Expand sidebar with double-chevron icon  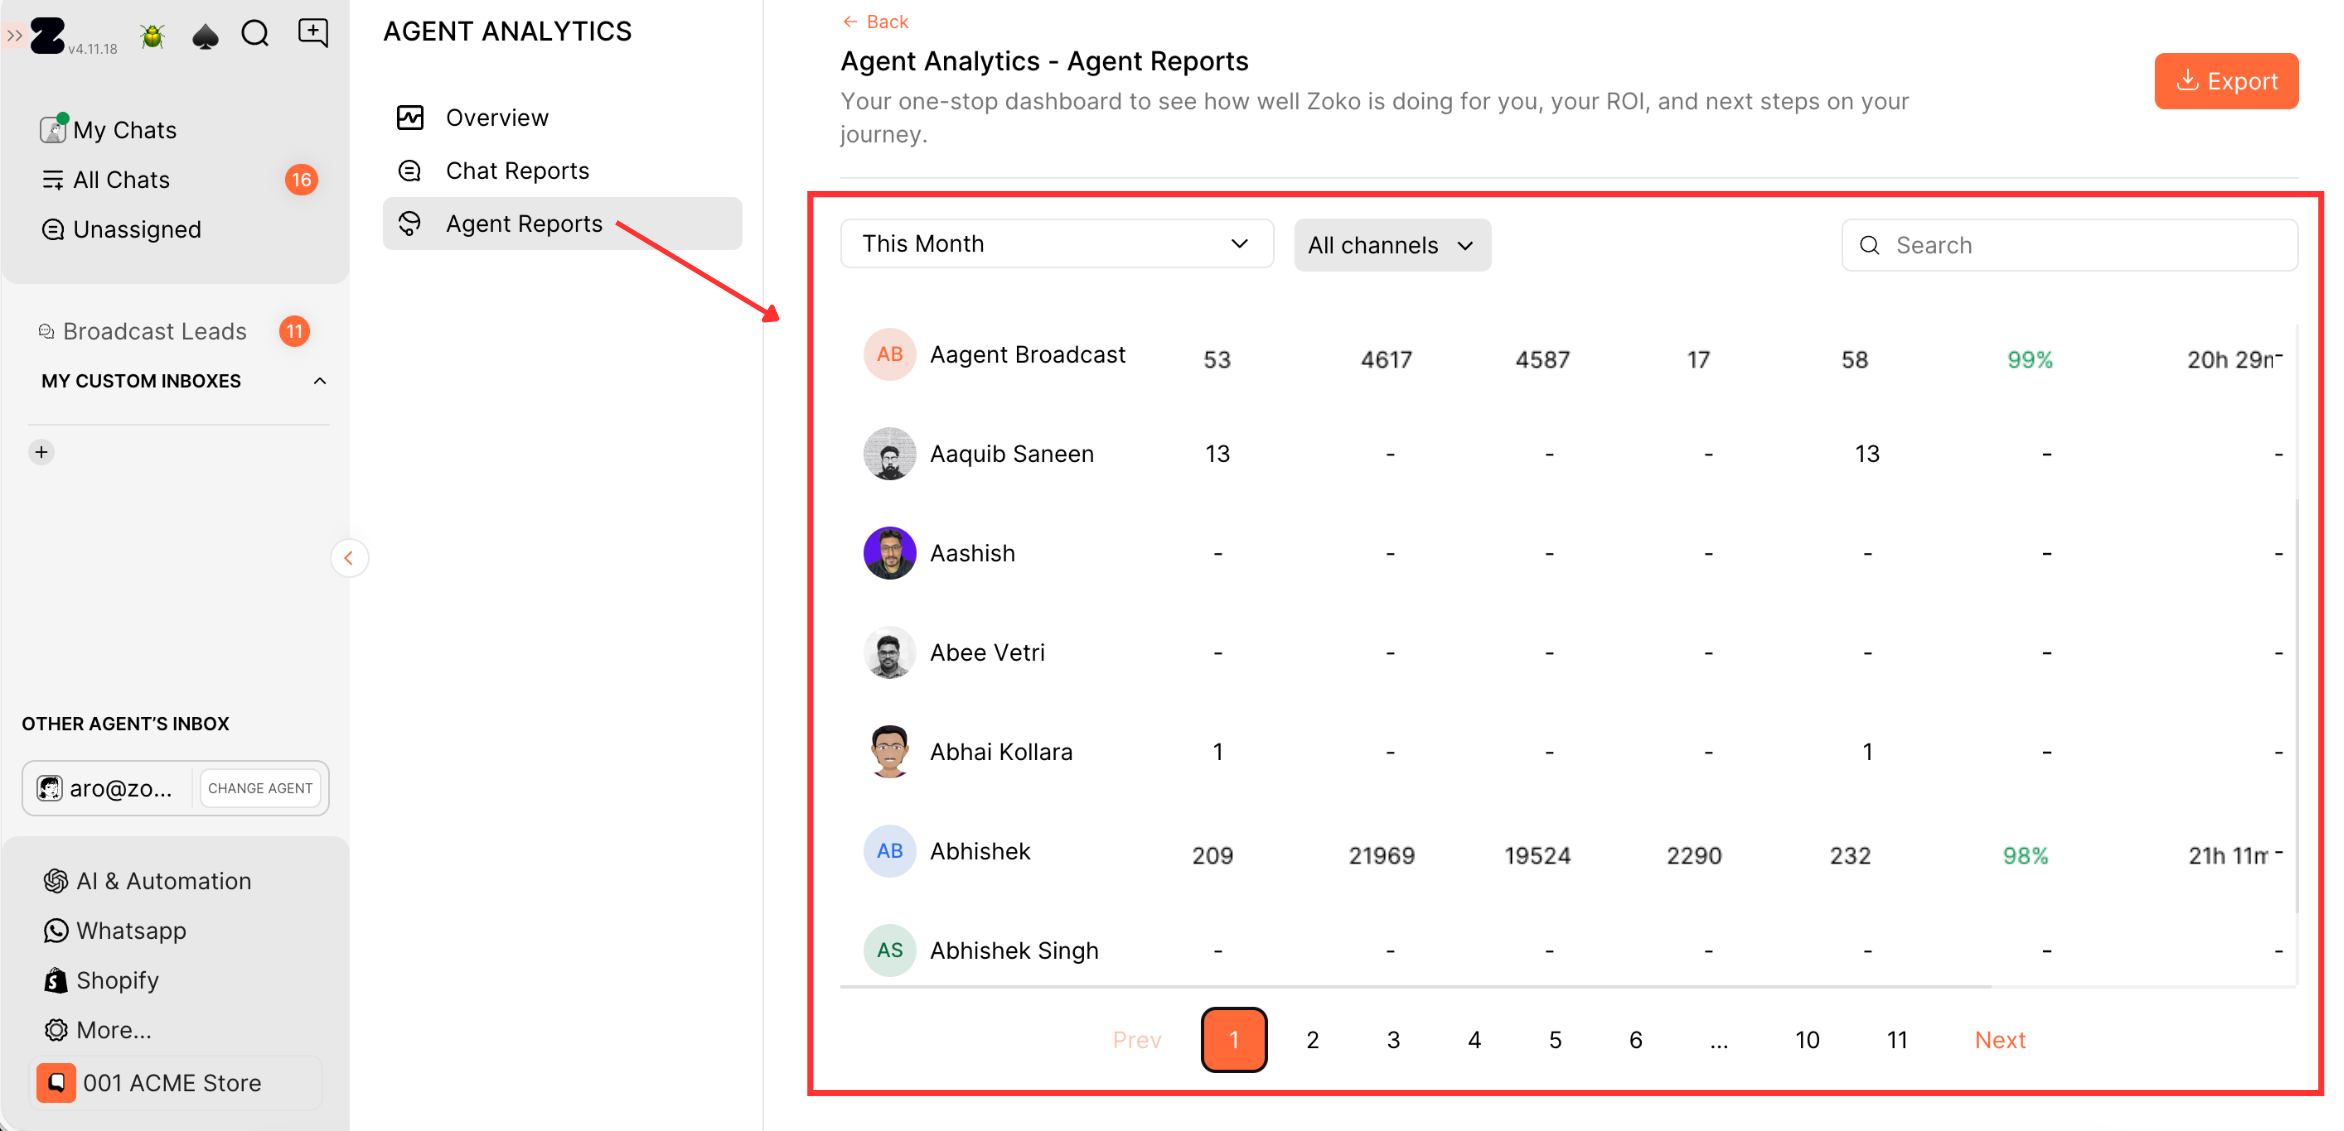(14, 36)
